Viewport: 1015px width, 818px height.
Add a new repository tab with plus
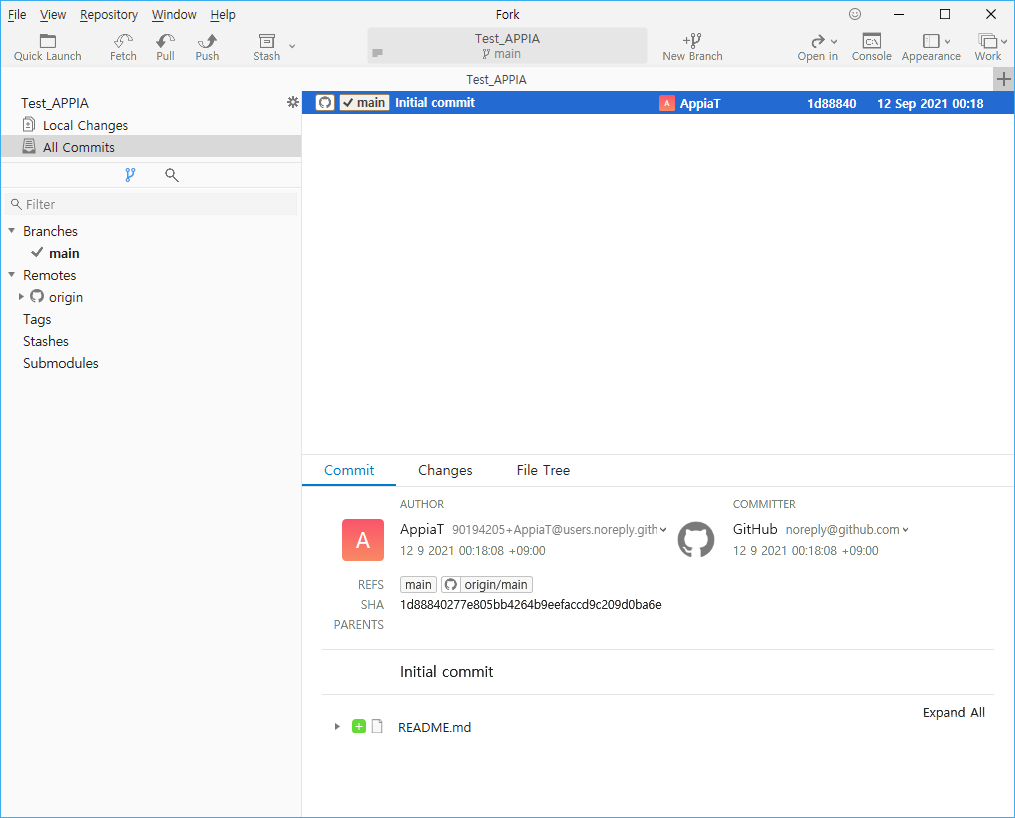tap(1003, 79)
